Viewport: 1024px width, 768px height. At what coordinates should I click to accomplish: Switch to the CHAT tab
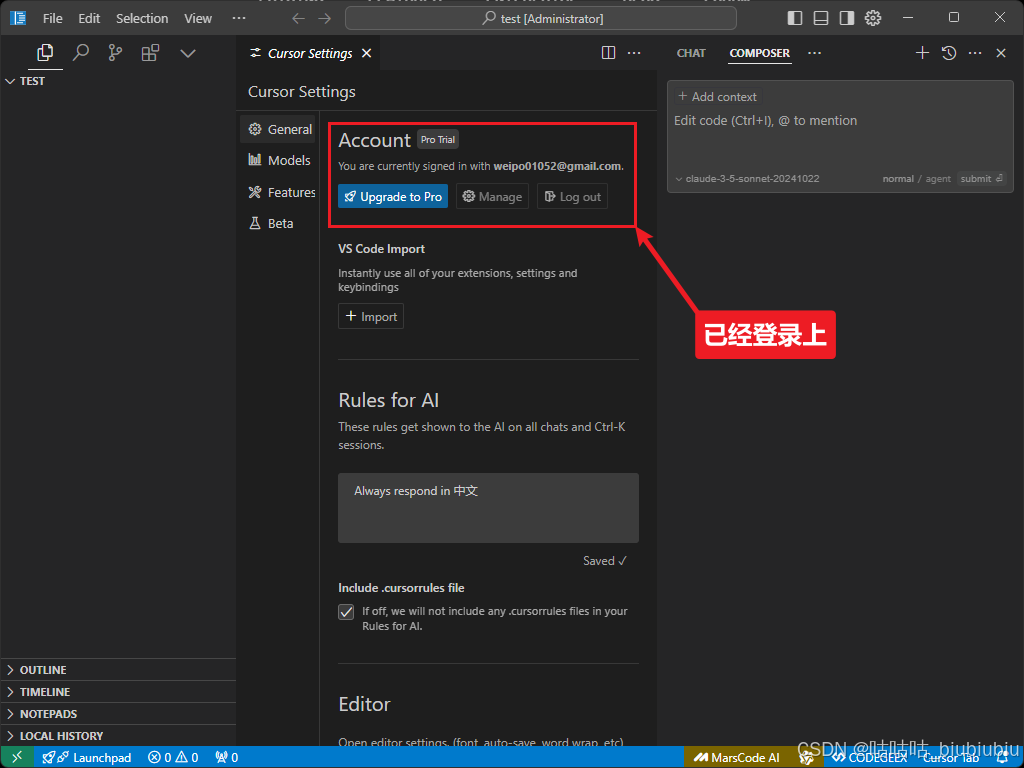coord(691,53)
